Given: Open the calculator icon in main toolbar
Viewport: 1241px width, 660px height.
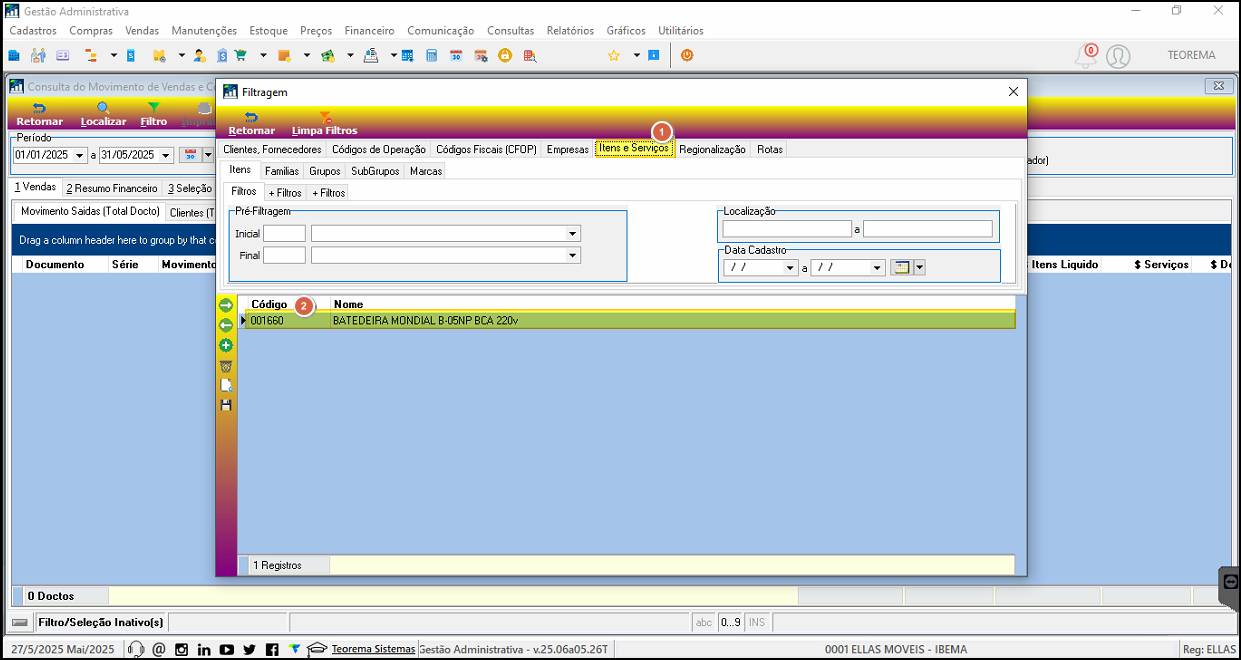Looking at the screenshot, I should 431,56.
